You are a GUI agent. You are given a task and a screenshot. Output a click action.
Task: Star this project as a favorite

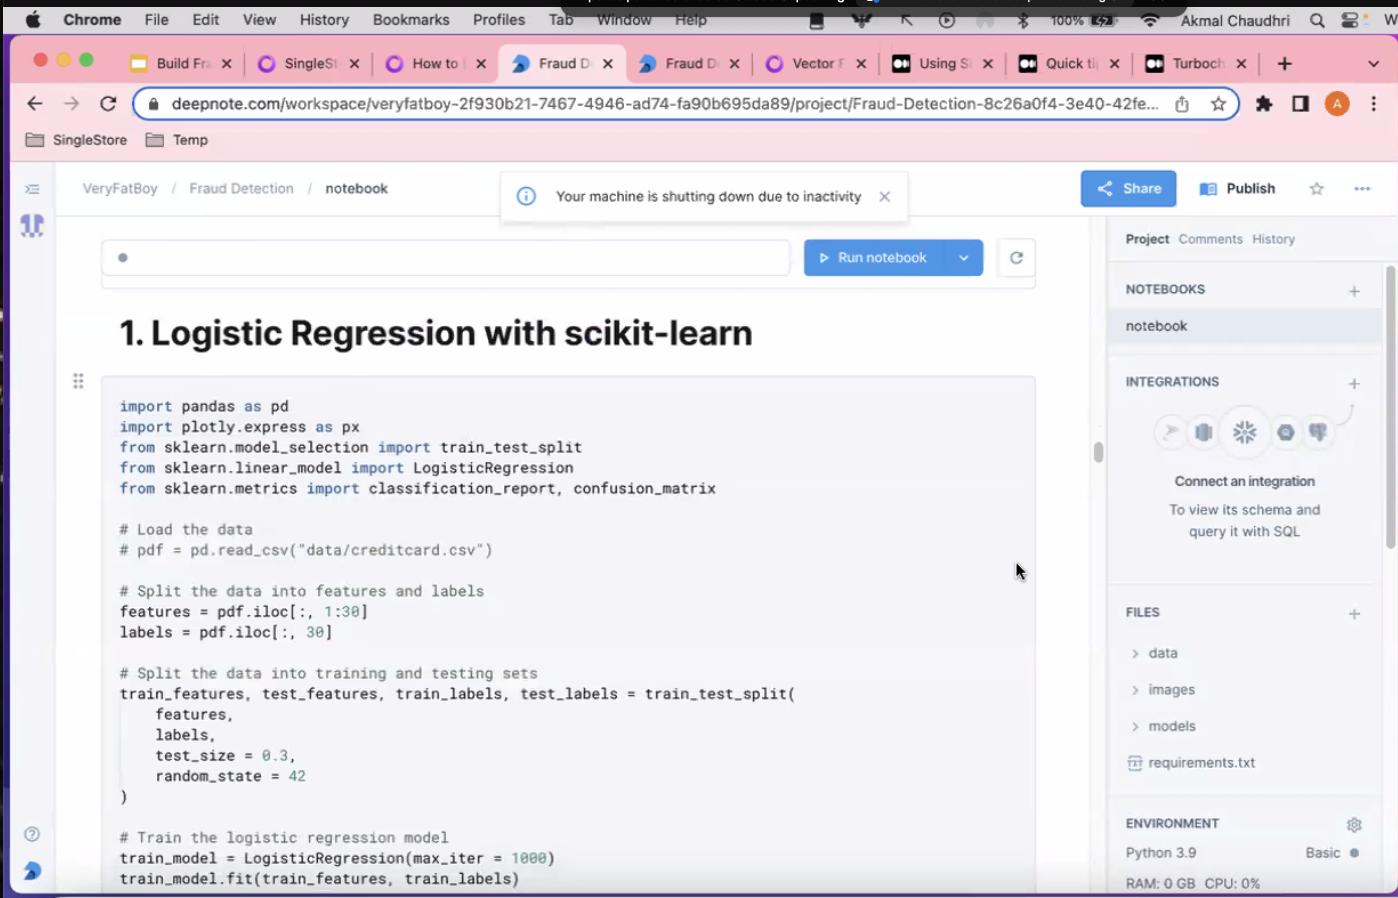click(x=1316, y=189)
